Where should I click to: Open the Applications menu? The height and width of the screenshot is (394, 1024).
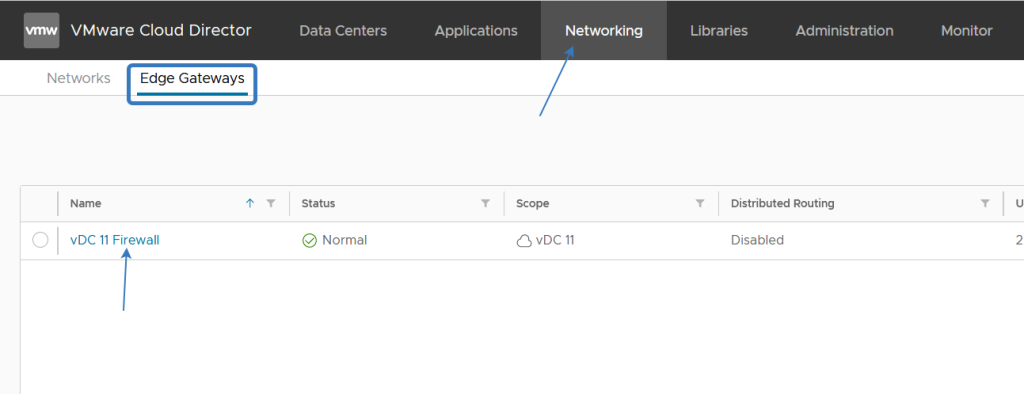[x=476, y=31]
